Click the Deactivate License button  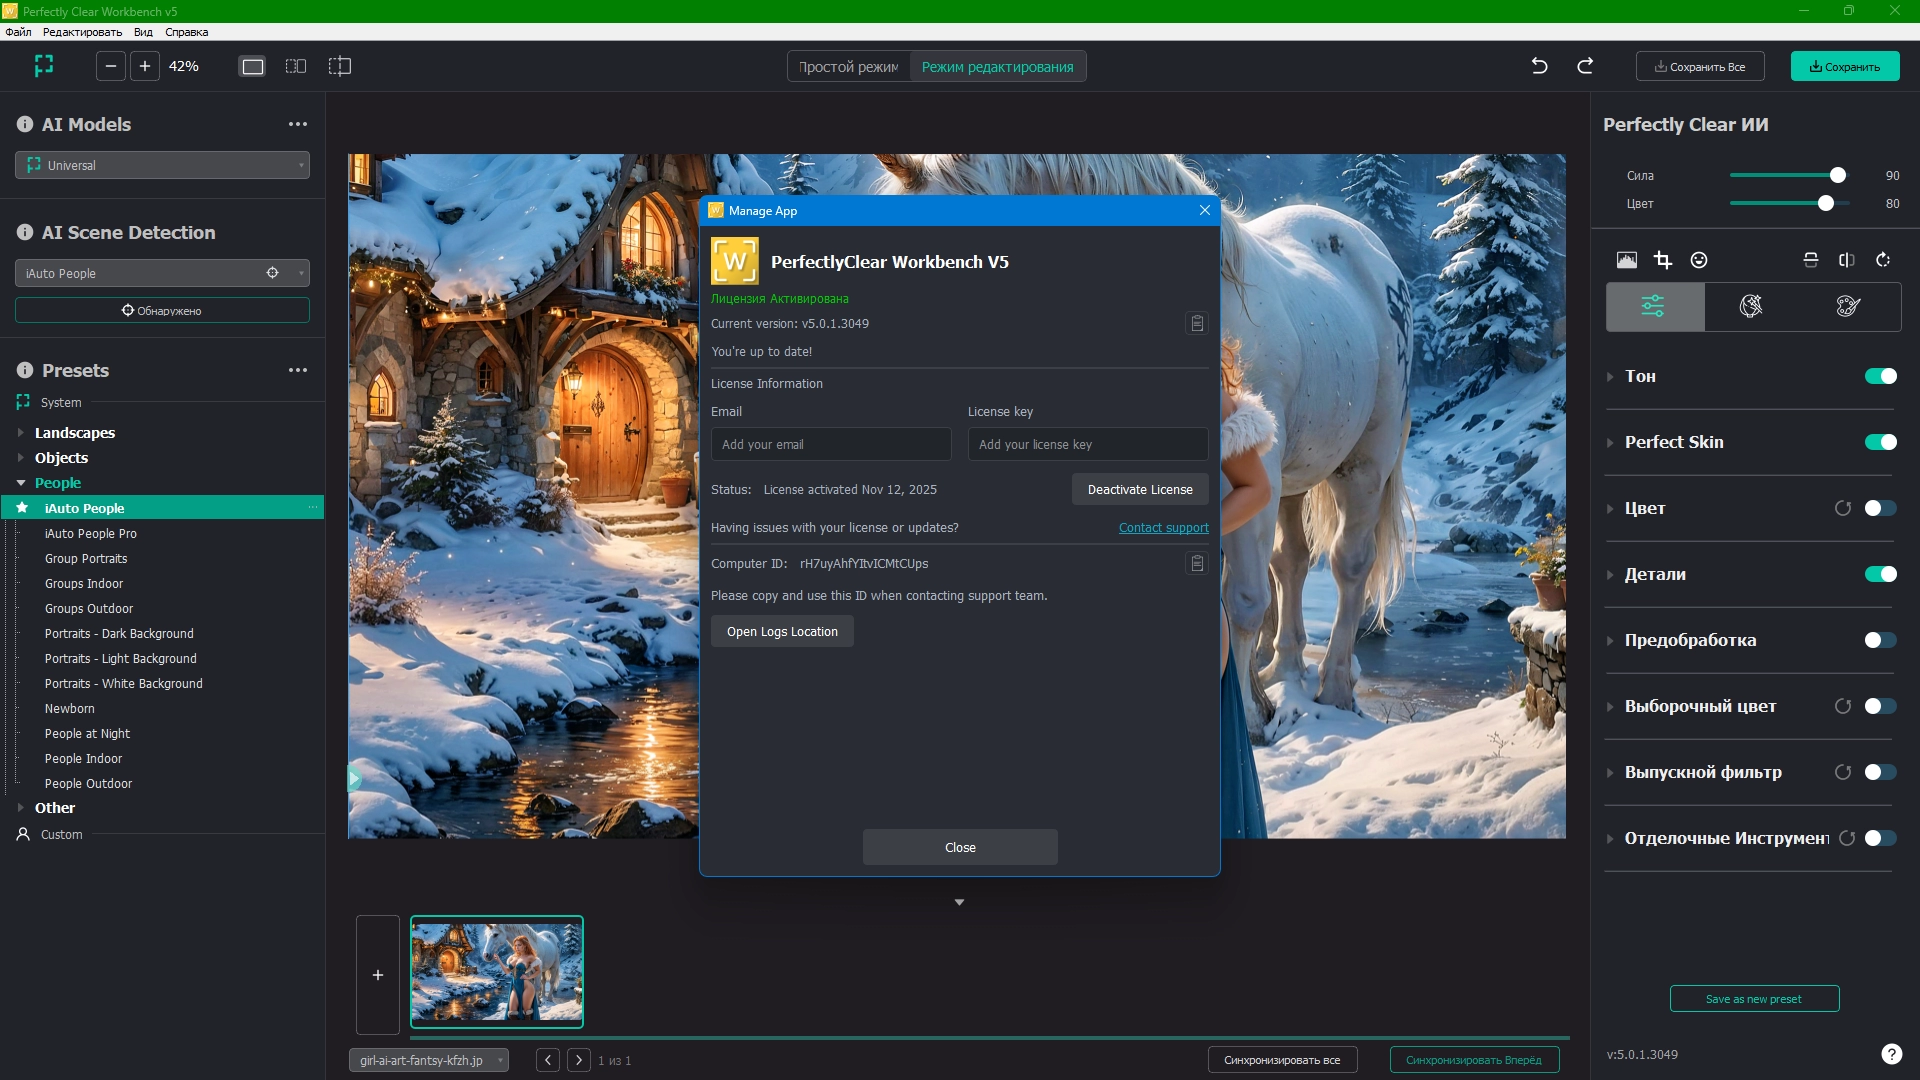[1140, 490]
